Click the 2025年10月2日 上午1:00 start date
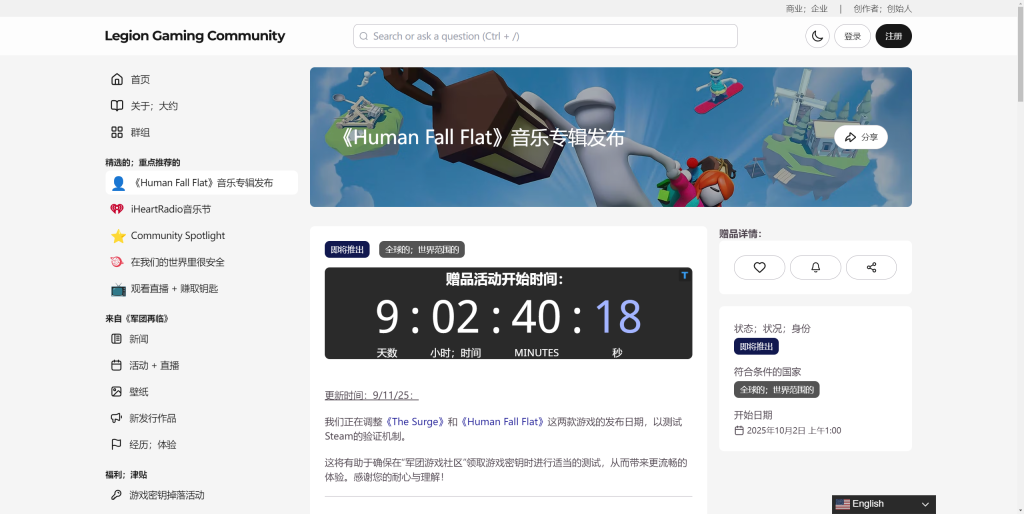1024x514 pixels. coord(793,430)
